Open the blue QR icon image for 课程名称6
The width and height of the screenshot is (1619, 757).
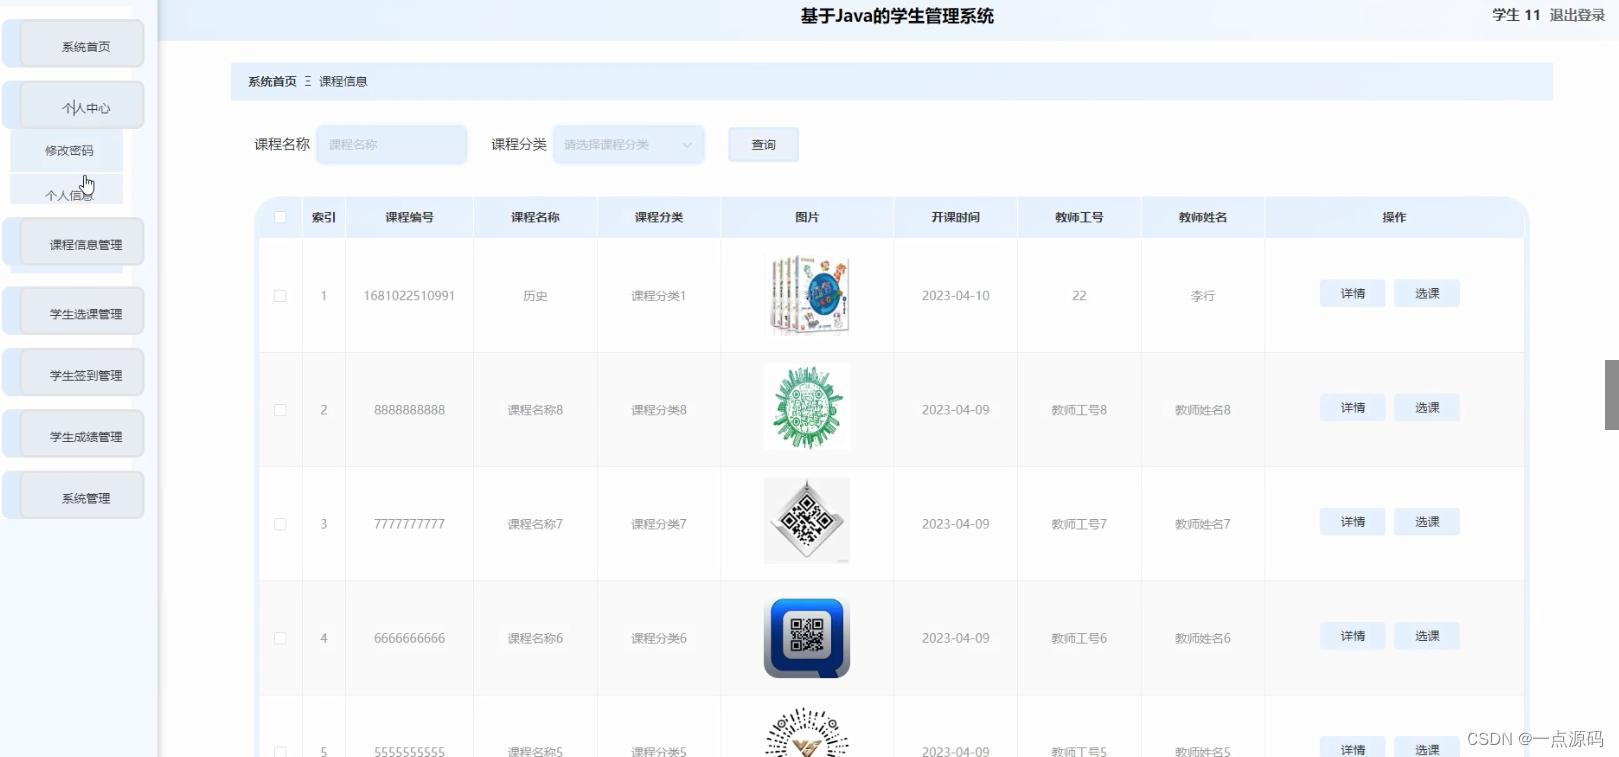(x=807, y=637)
